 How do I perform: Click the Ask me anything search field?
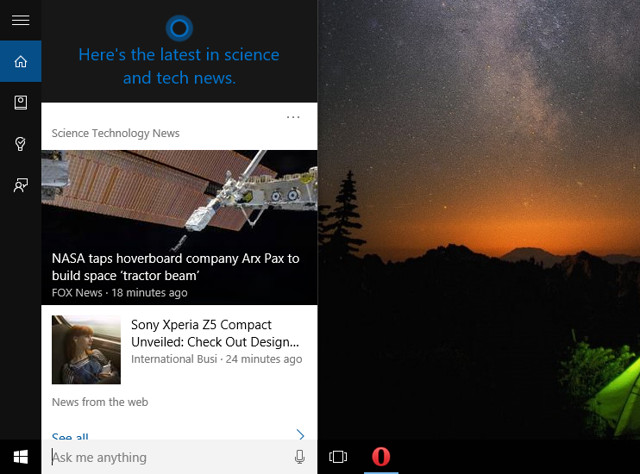(171, 457)
